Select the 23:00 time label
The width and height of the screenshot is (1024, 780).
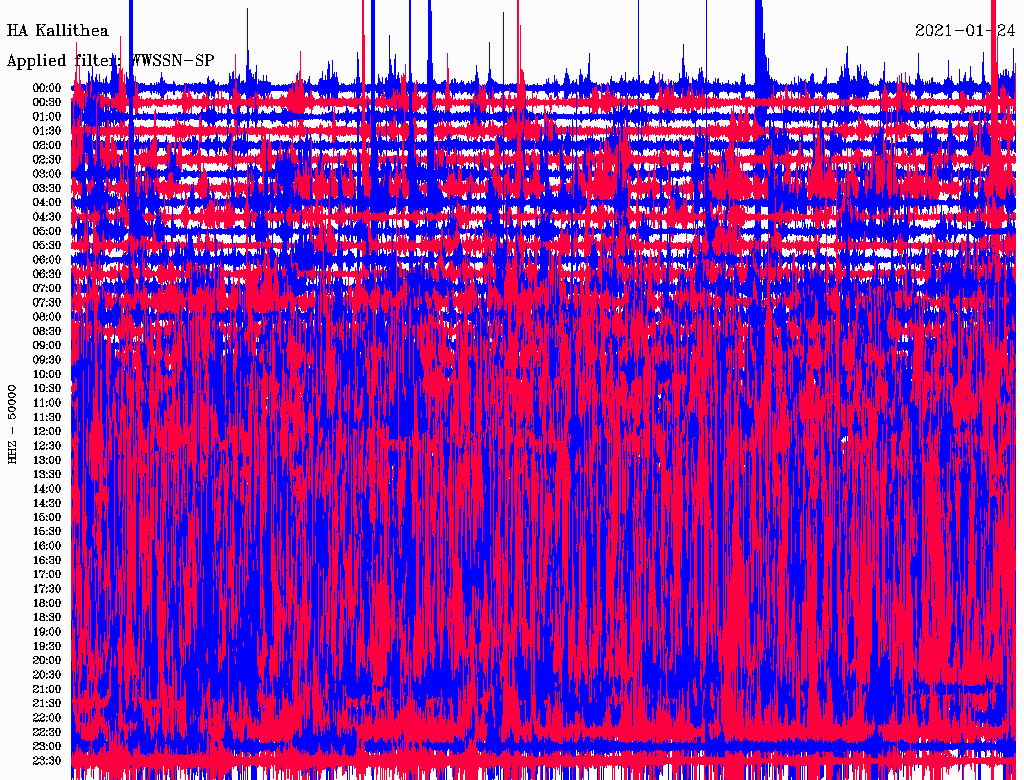click(47, 747)
